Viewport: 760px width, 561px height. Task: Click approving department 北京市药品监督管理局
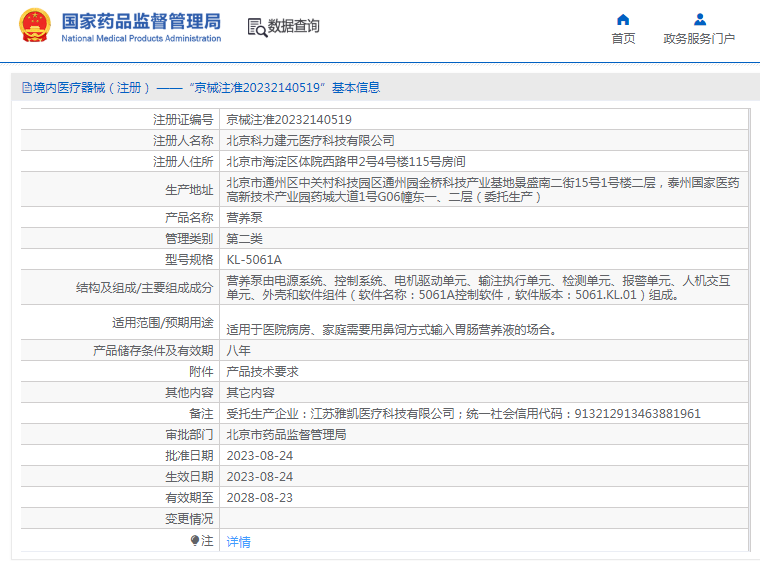pos(286,435)
